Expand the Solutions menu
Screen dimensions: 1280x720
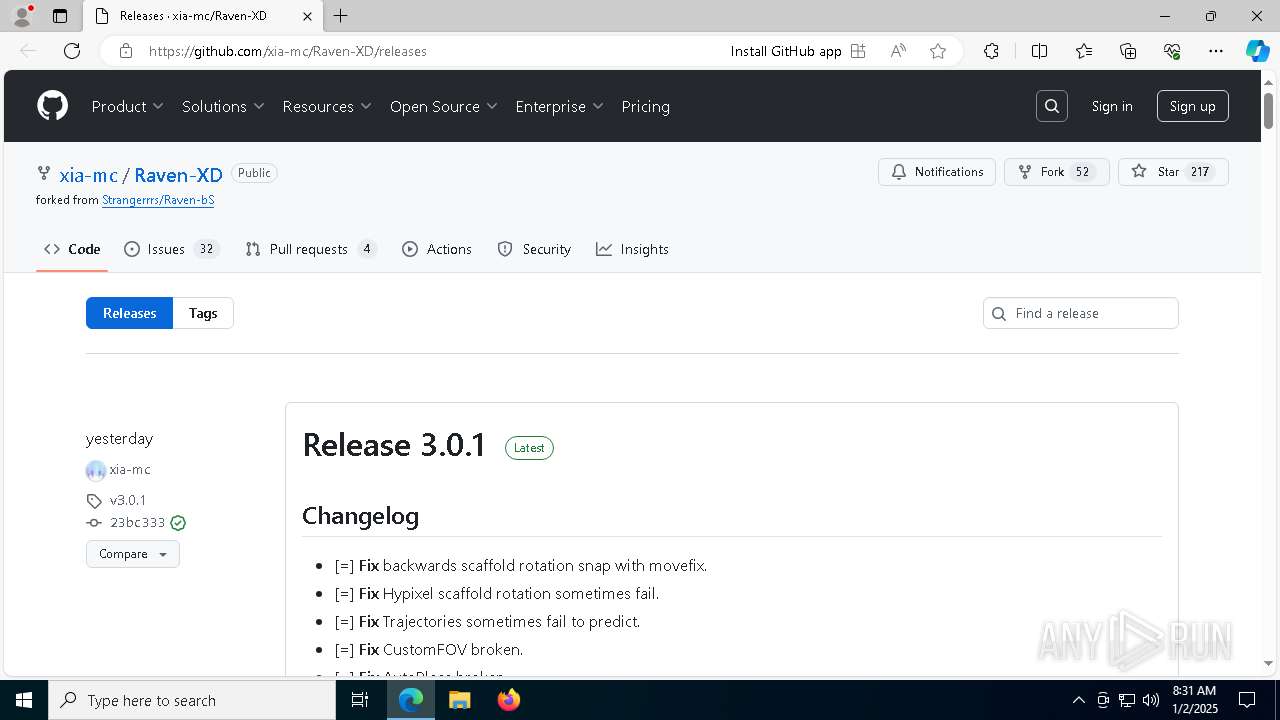click(223, 106)
